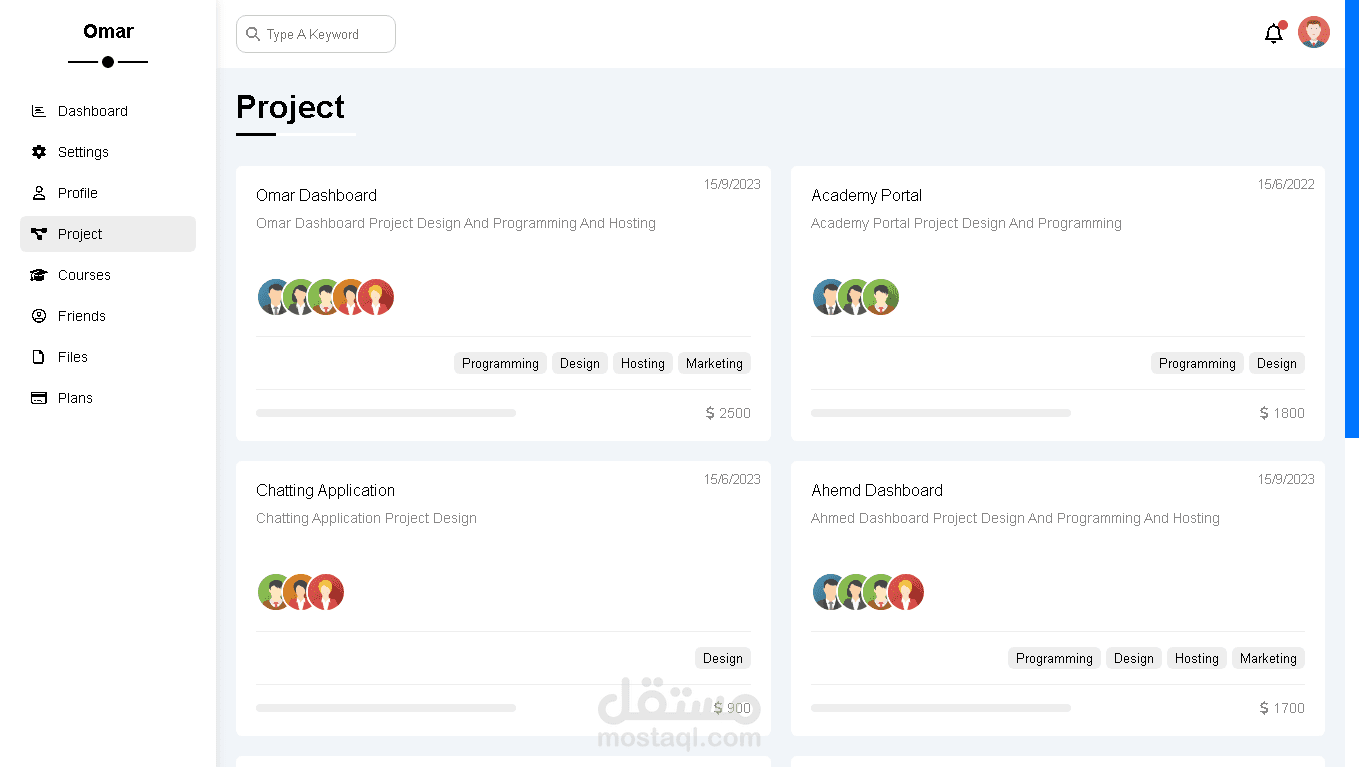Viewport: 1359px width, 767px height.
Task: Click the blue vertical page scrollbar
Action: point(1352,218)
